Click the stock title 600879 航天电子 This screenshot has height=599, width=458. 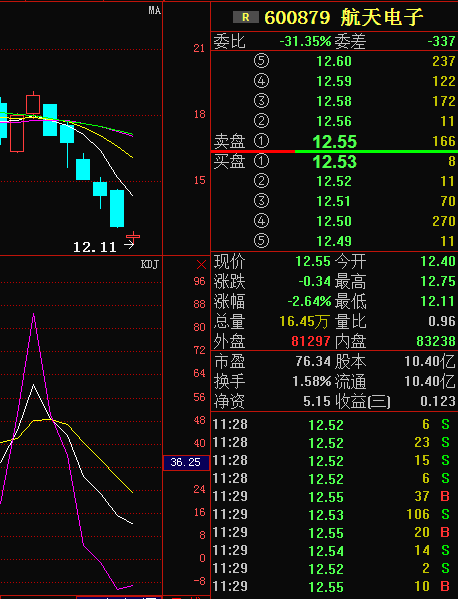point(344,17)
